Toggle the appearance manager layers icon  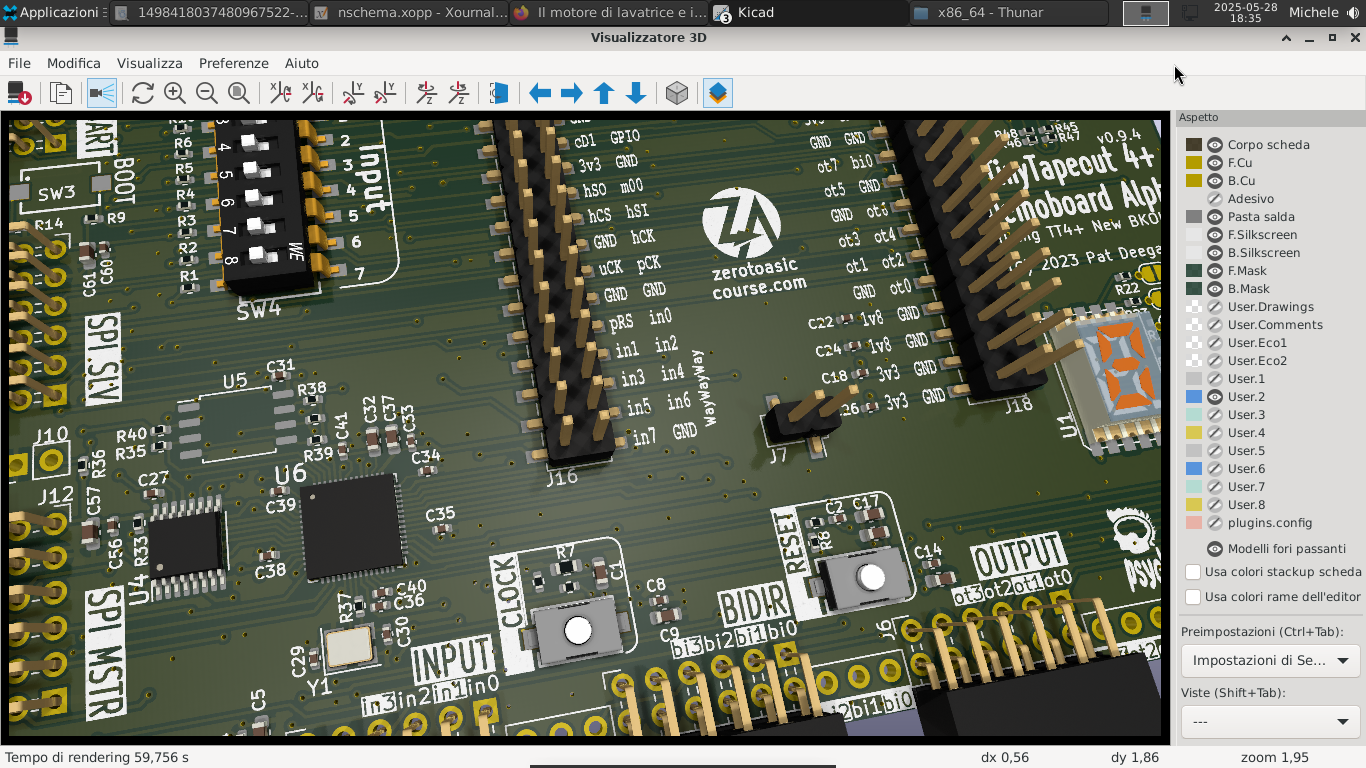(x=718, y=93)
